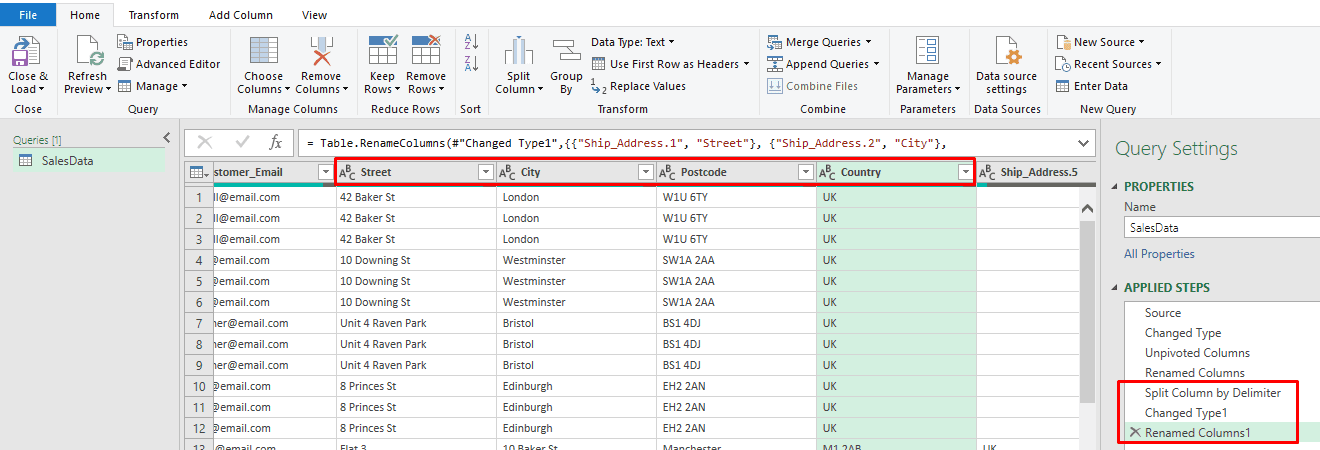Click Recent Sources
Viewport: 1320px width, 450px height.
[x=1108, y=64]
